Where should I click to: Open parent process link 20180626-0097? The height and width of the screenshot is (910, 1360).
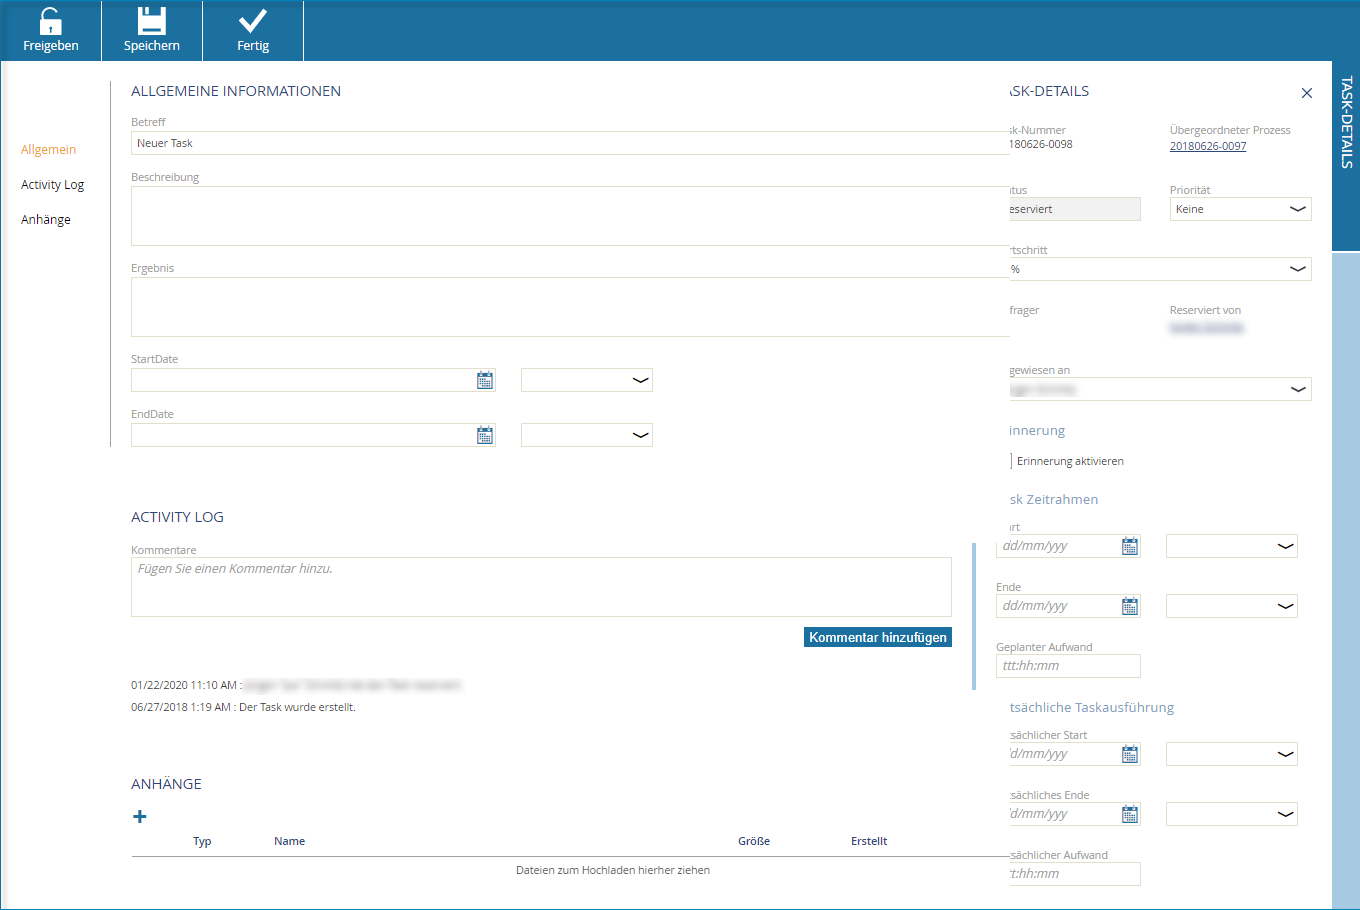tap(1208, 146)
